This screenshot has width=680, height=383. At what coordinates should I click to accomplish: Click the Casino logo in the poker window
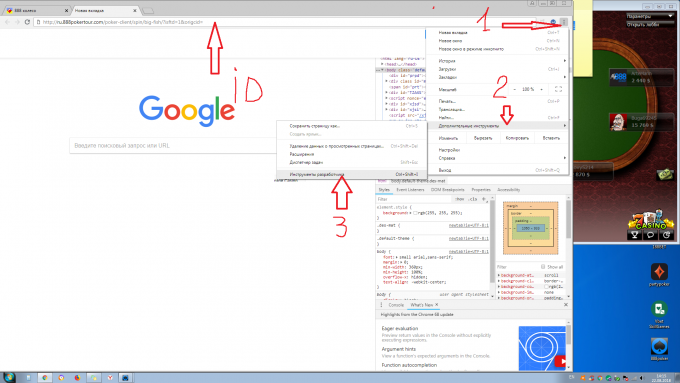click(x=651, y=220)
